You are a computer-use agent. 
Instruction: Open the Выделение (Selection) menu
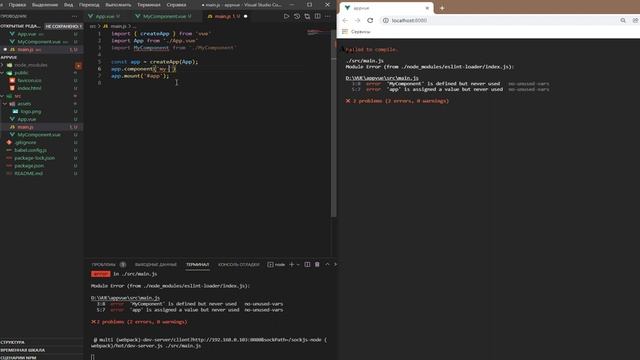click(44, 5)
